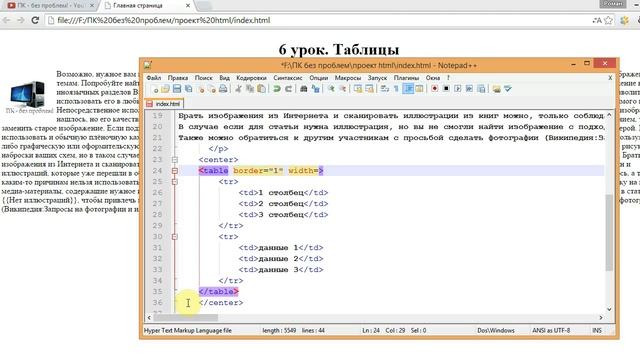Open the Запуск menu
Viewport: 640px width, 360px height.
(x=377, y=78)
